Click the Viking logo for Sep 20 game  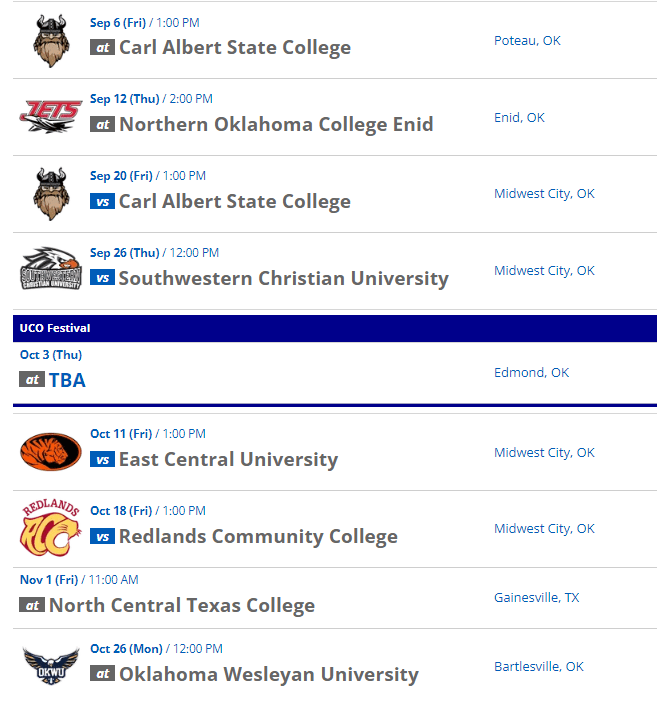(51, 194)
